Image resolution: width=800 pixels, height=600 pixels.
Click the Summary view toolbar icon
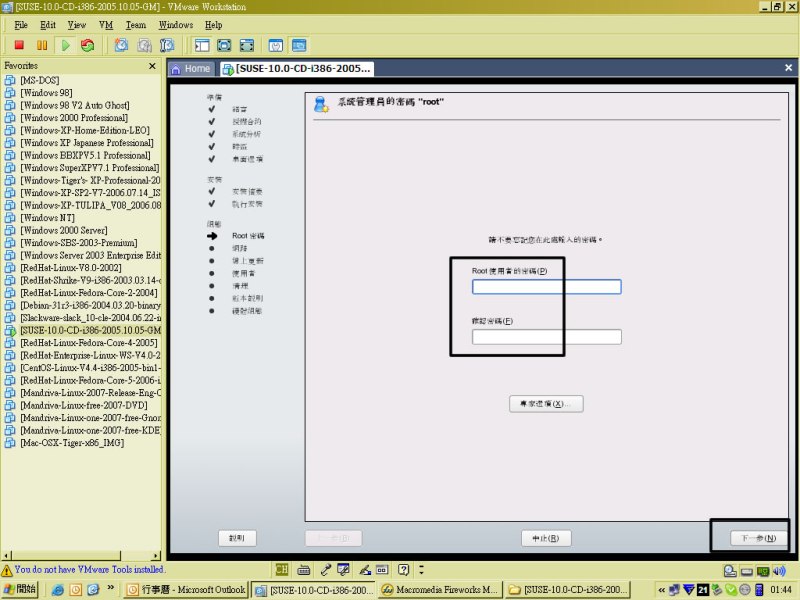(276, 45)
